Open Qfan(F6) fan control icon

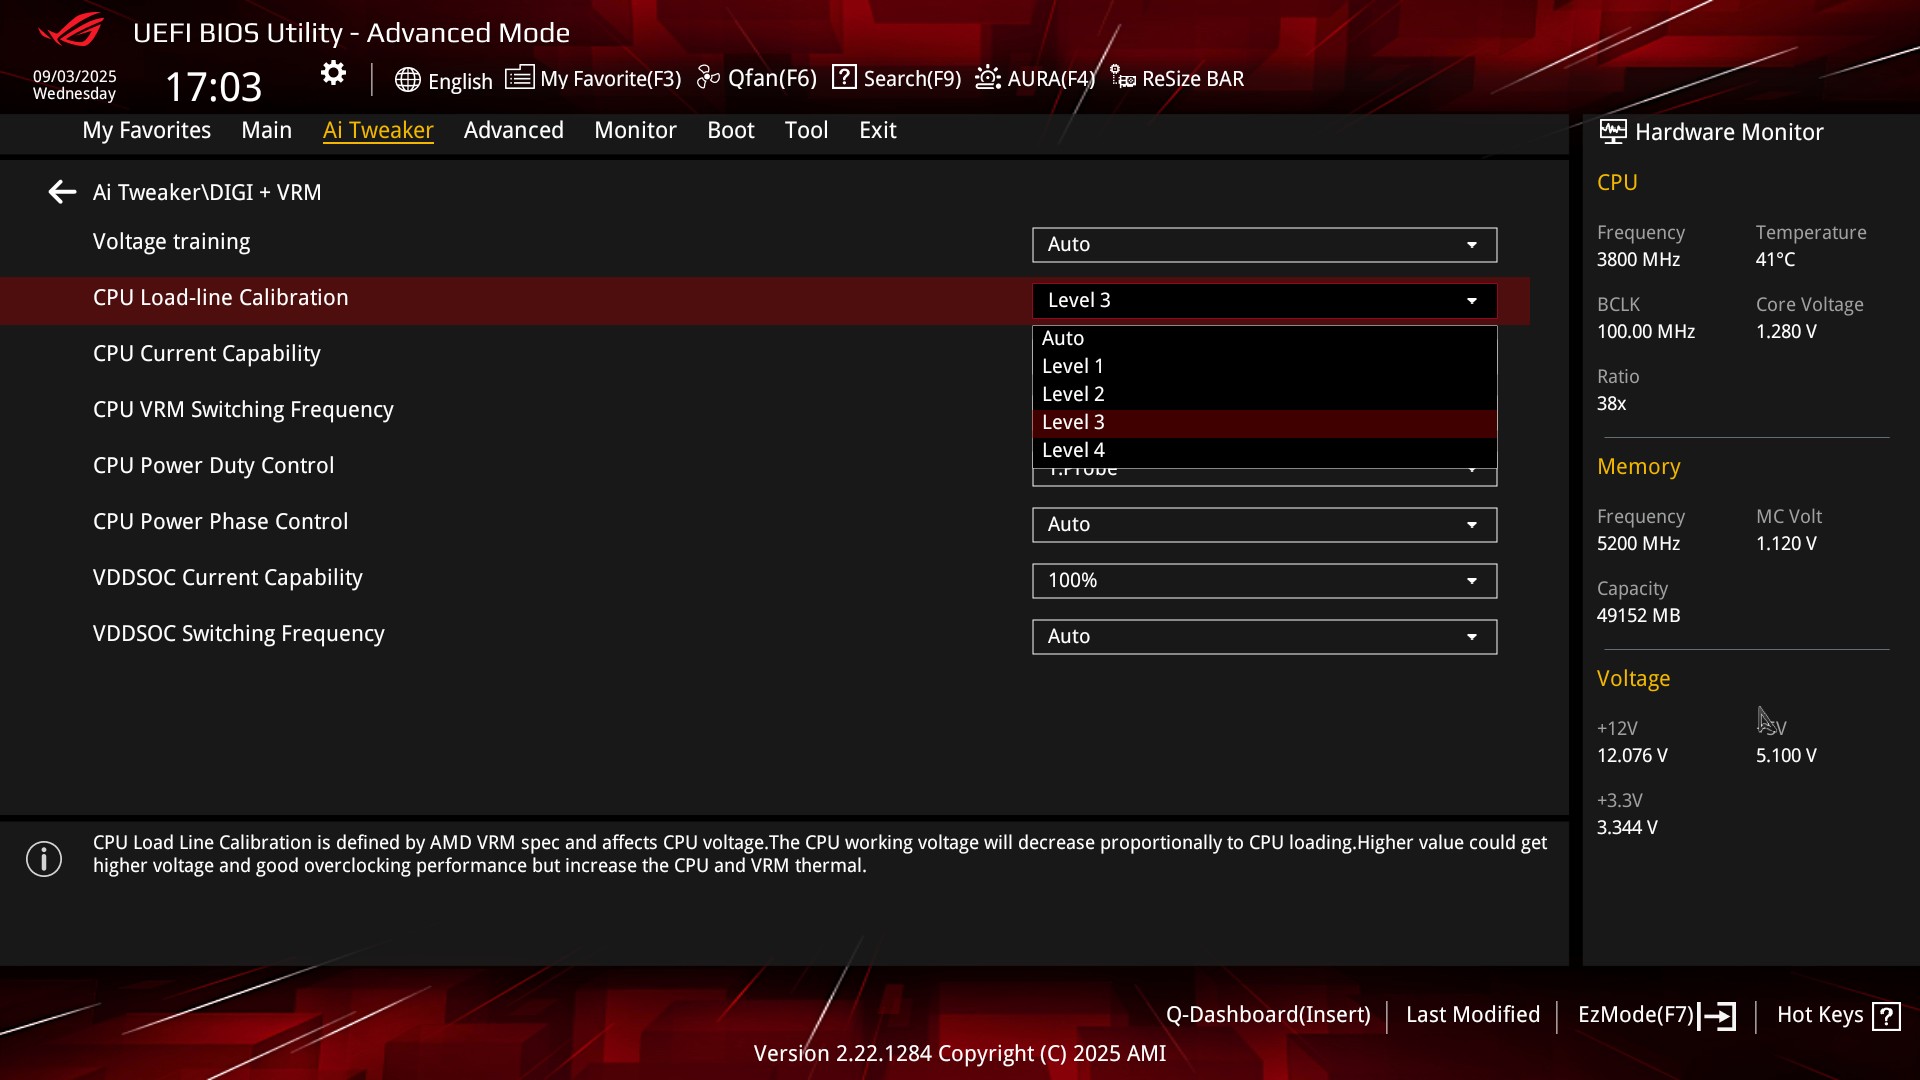pos(708,78)
